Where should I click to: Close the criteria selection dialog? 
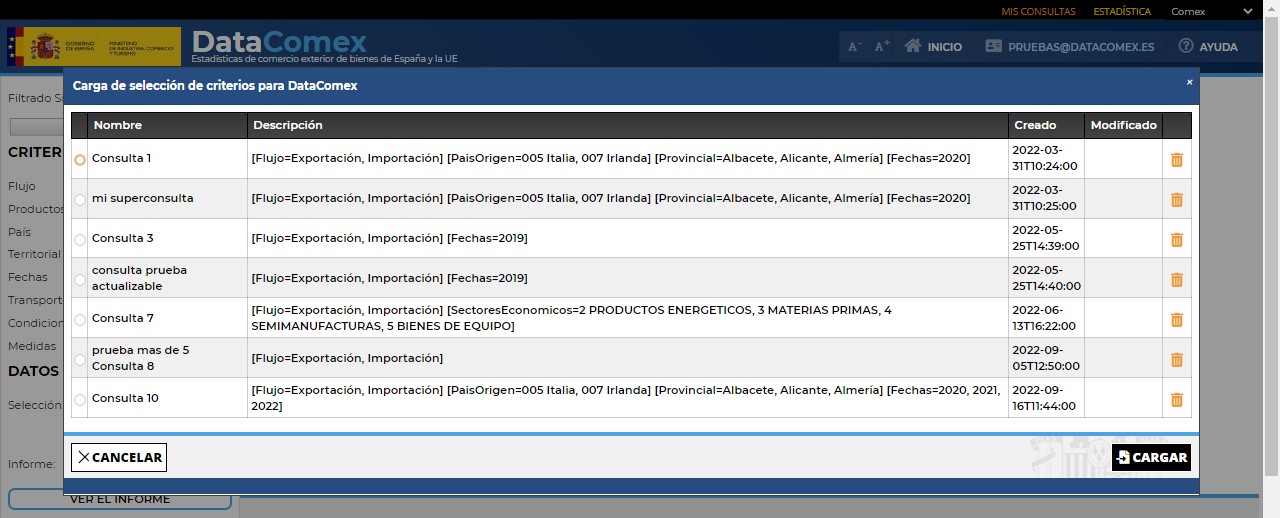tap(1189, 82)
